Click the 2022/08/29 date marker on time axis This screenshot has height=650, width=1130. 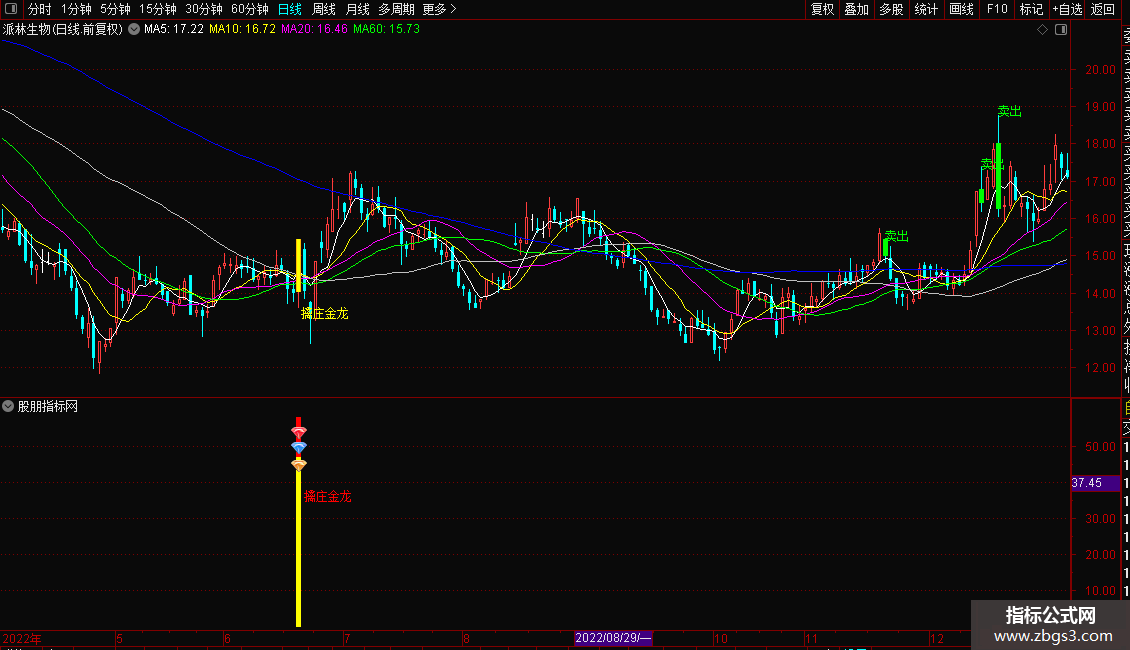point(613,638)
